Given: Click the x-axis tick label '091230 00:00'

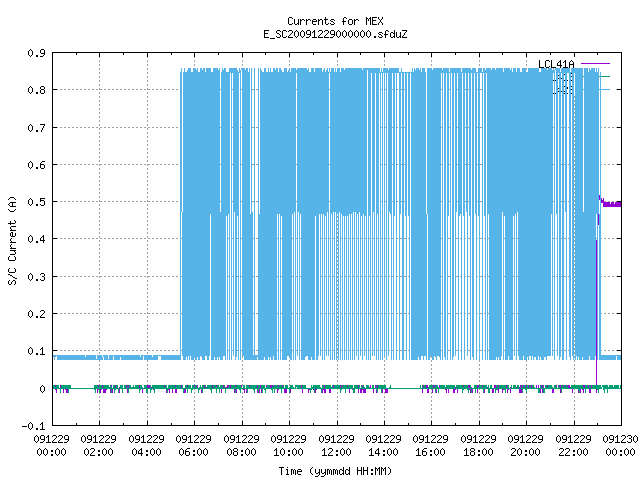Looking at the screenshot, I should 620,446.
